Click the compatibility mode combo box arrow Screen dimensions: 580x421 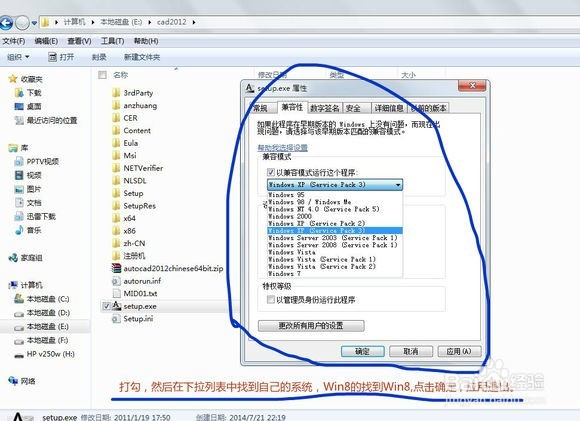coord(398,185)
